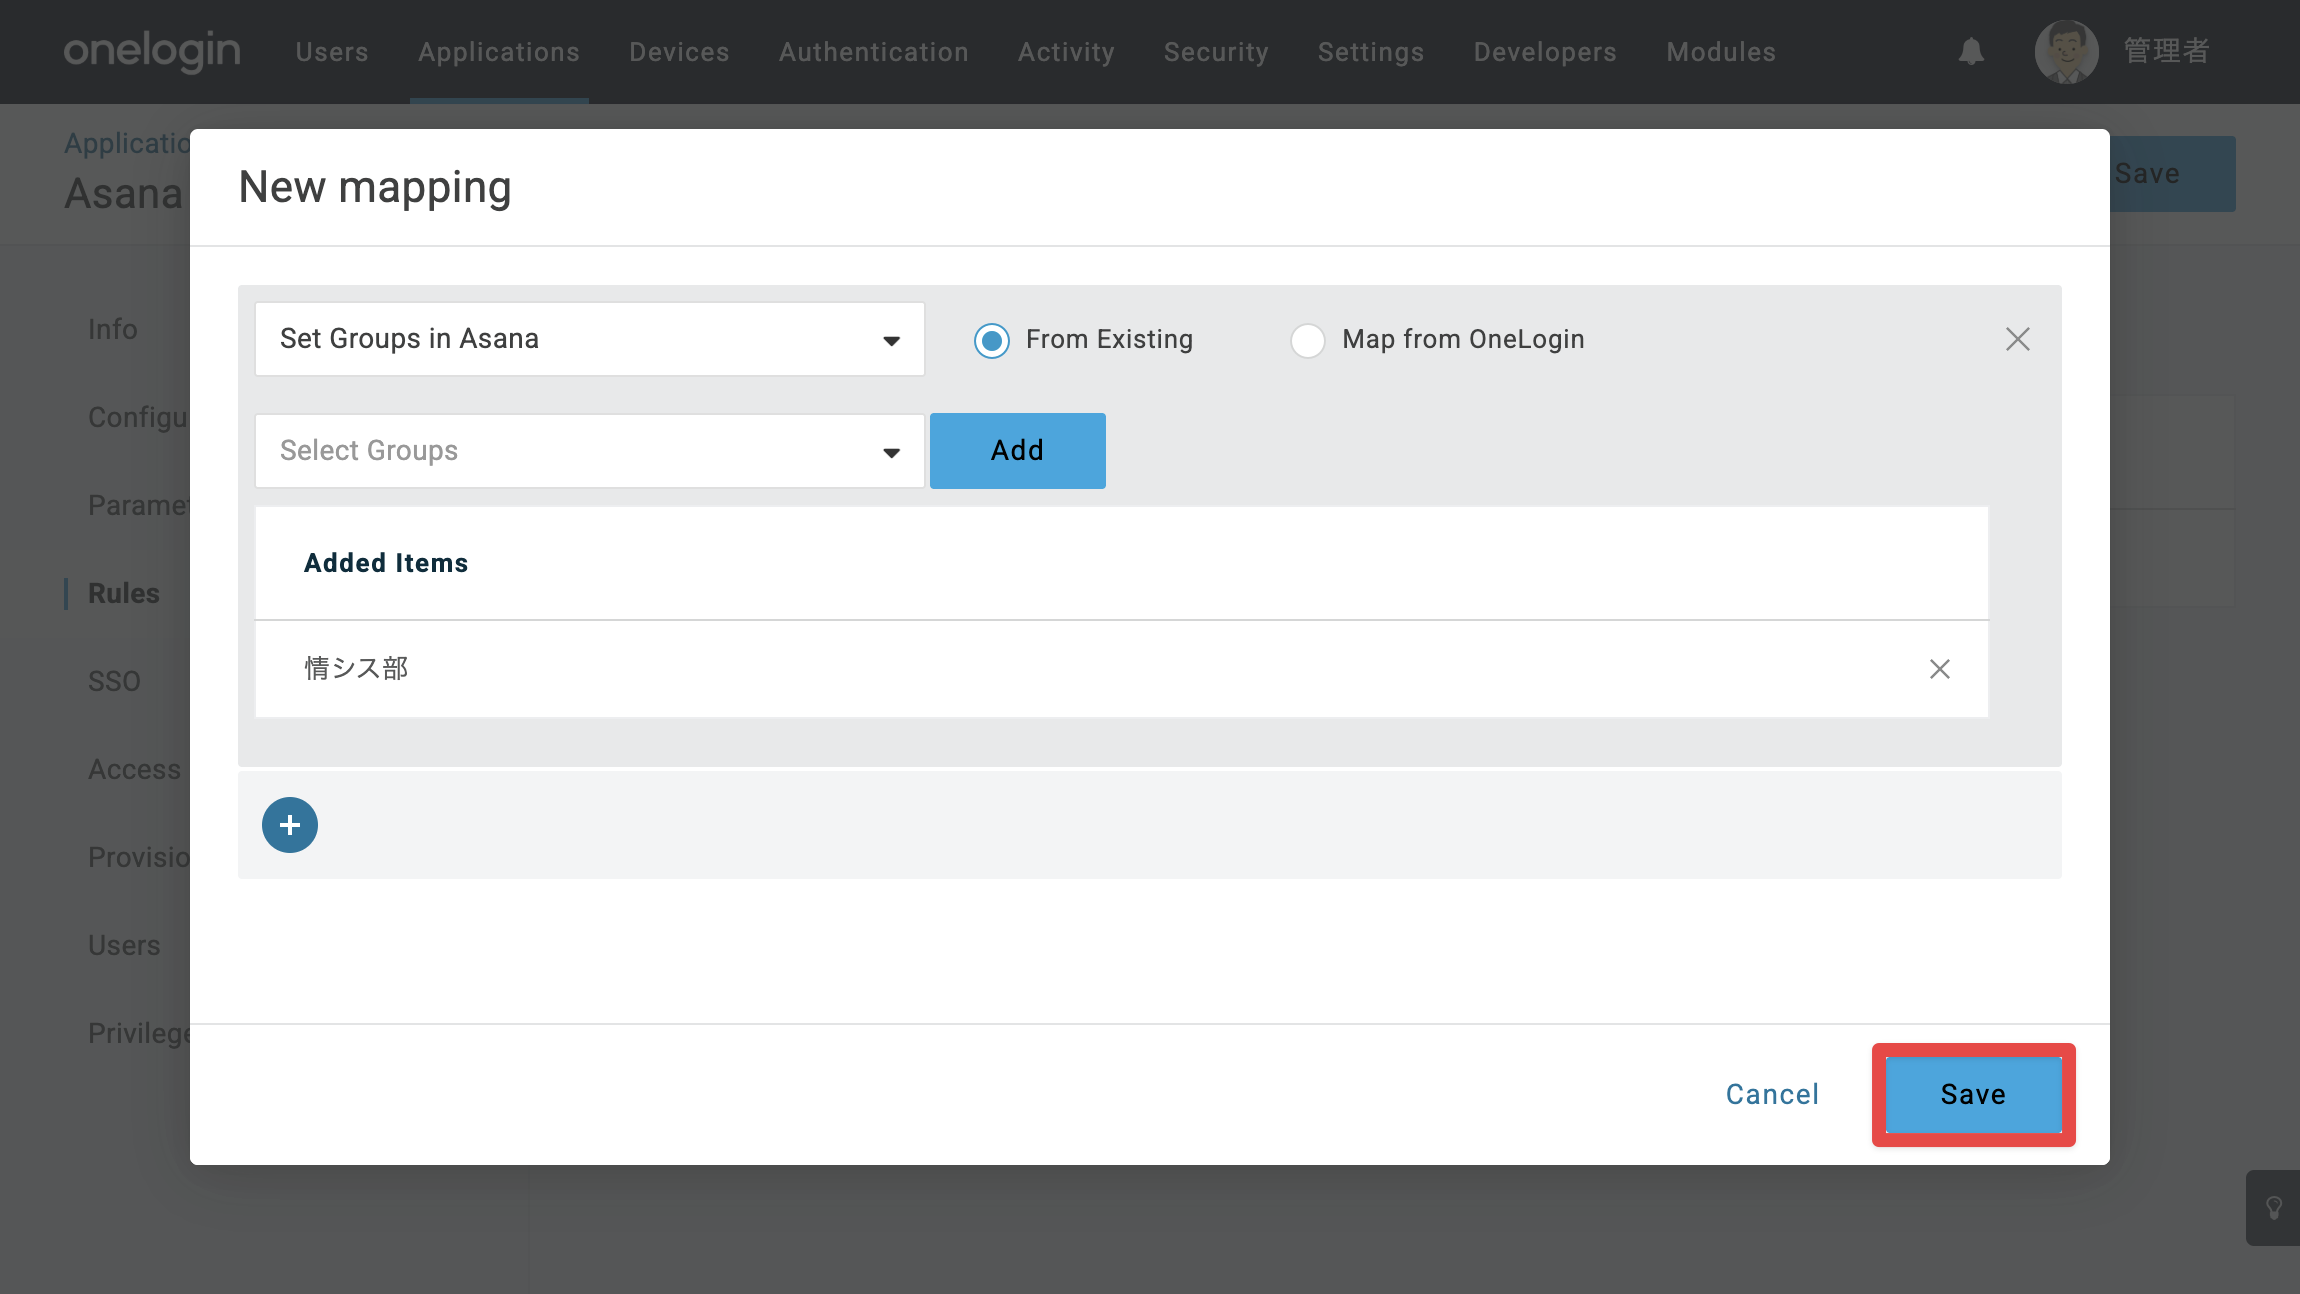Open the Security menu

point(1216,52)
